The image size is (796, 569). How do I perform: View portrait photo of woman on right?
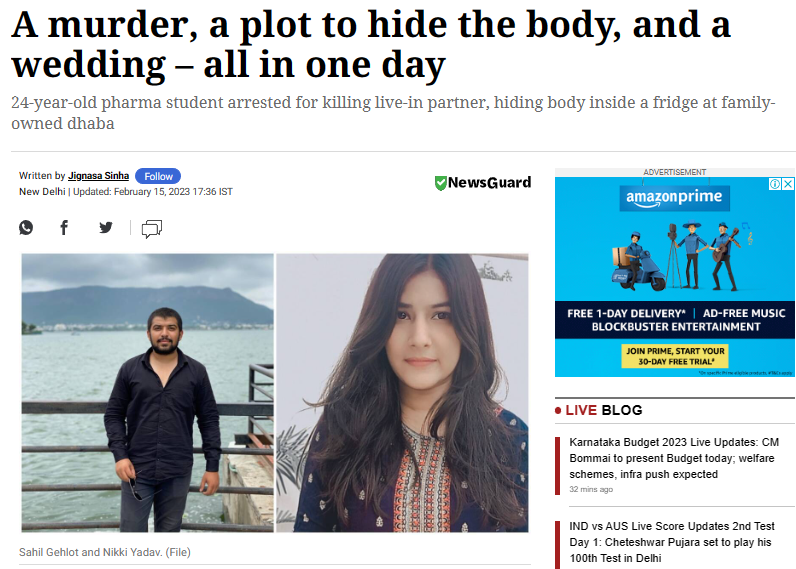pos(403,392)
